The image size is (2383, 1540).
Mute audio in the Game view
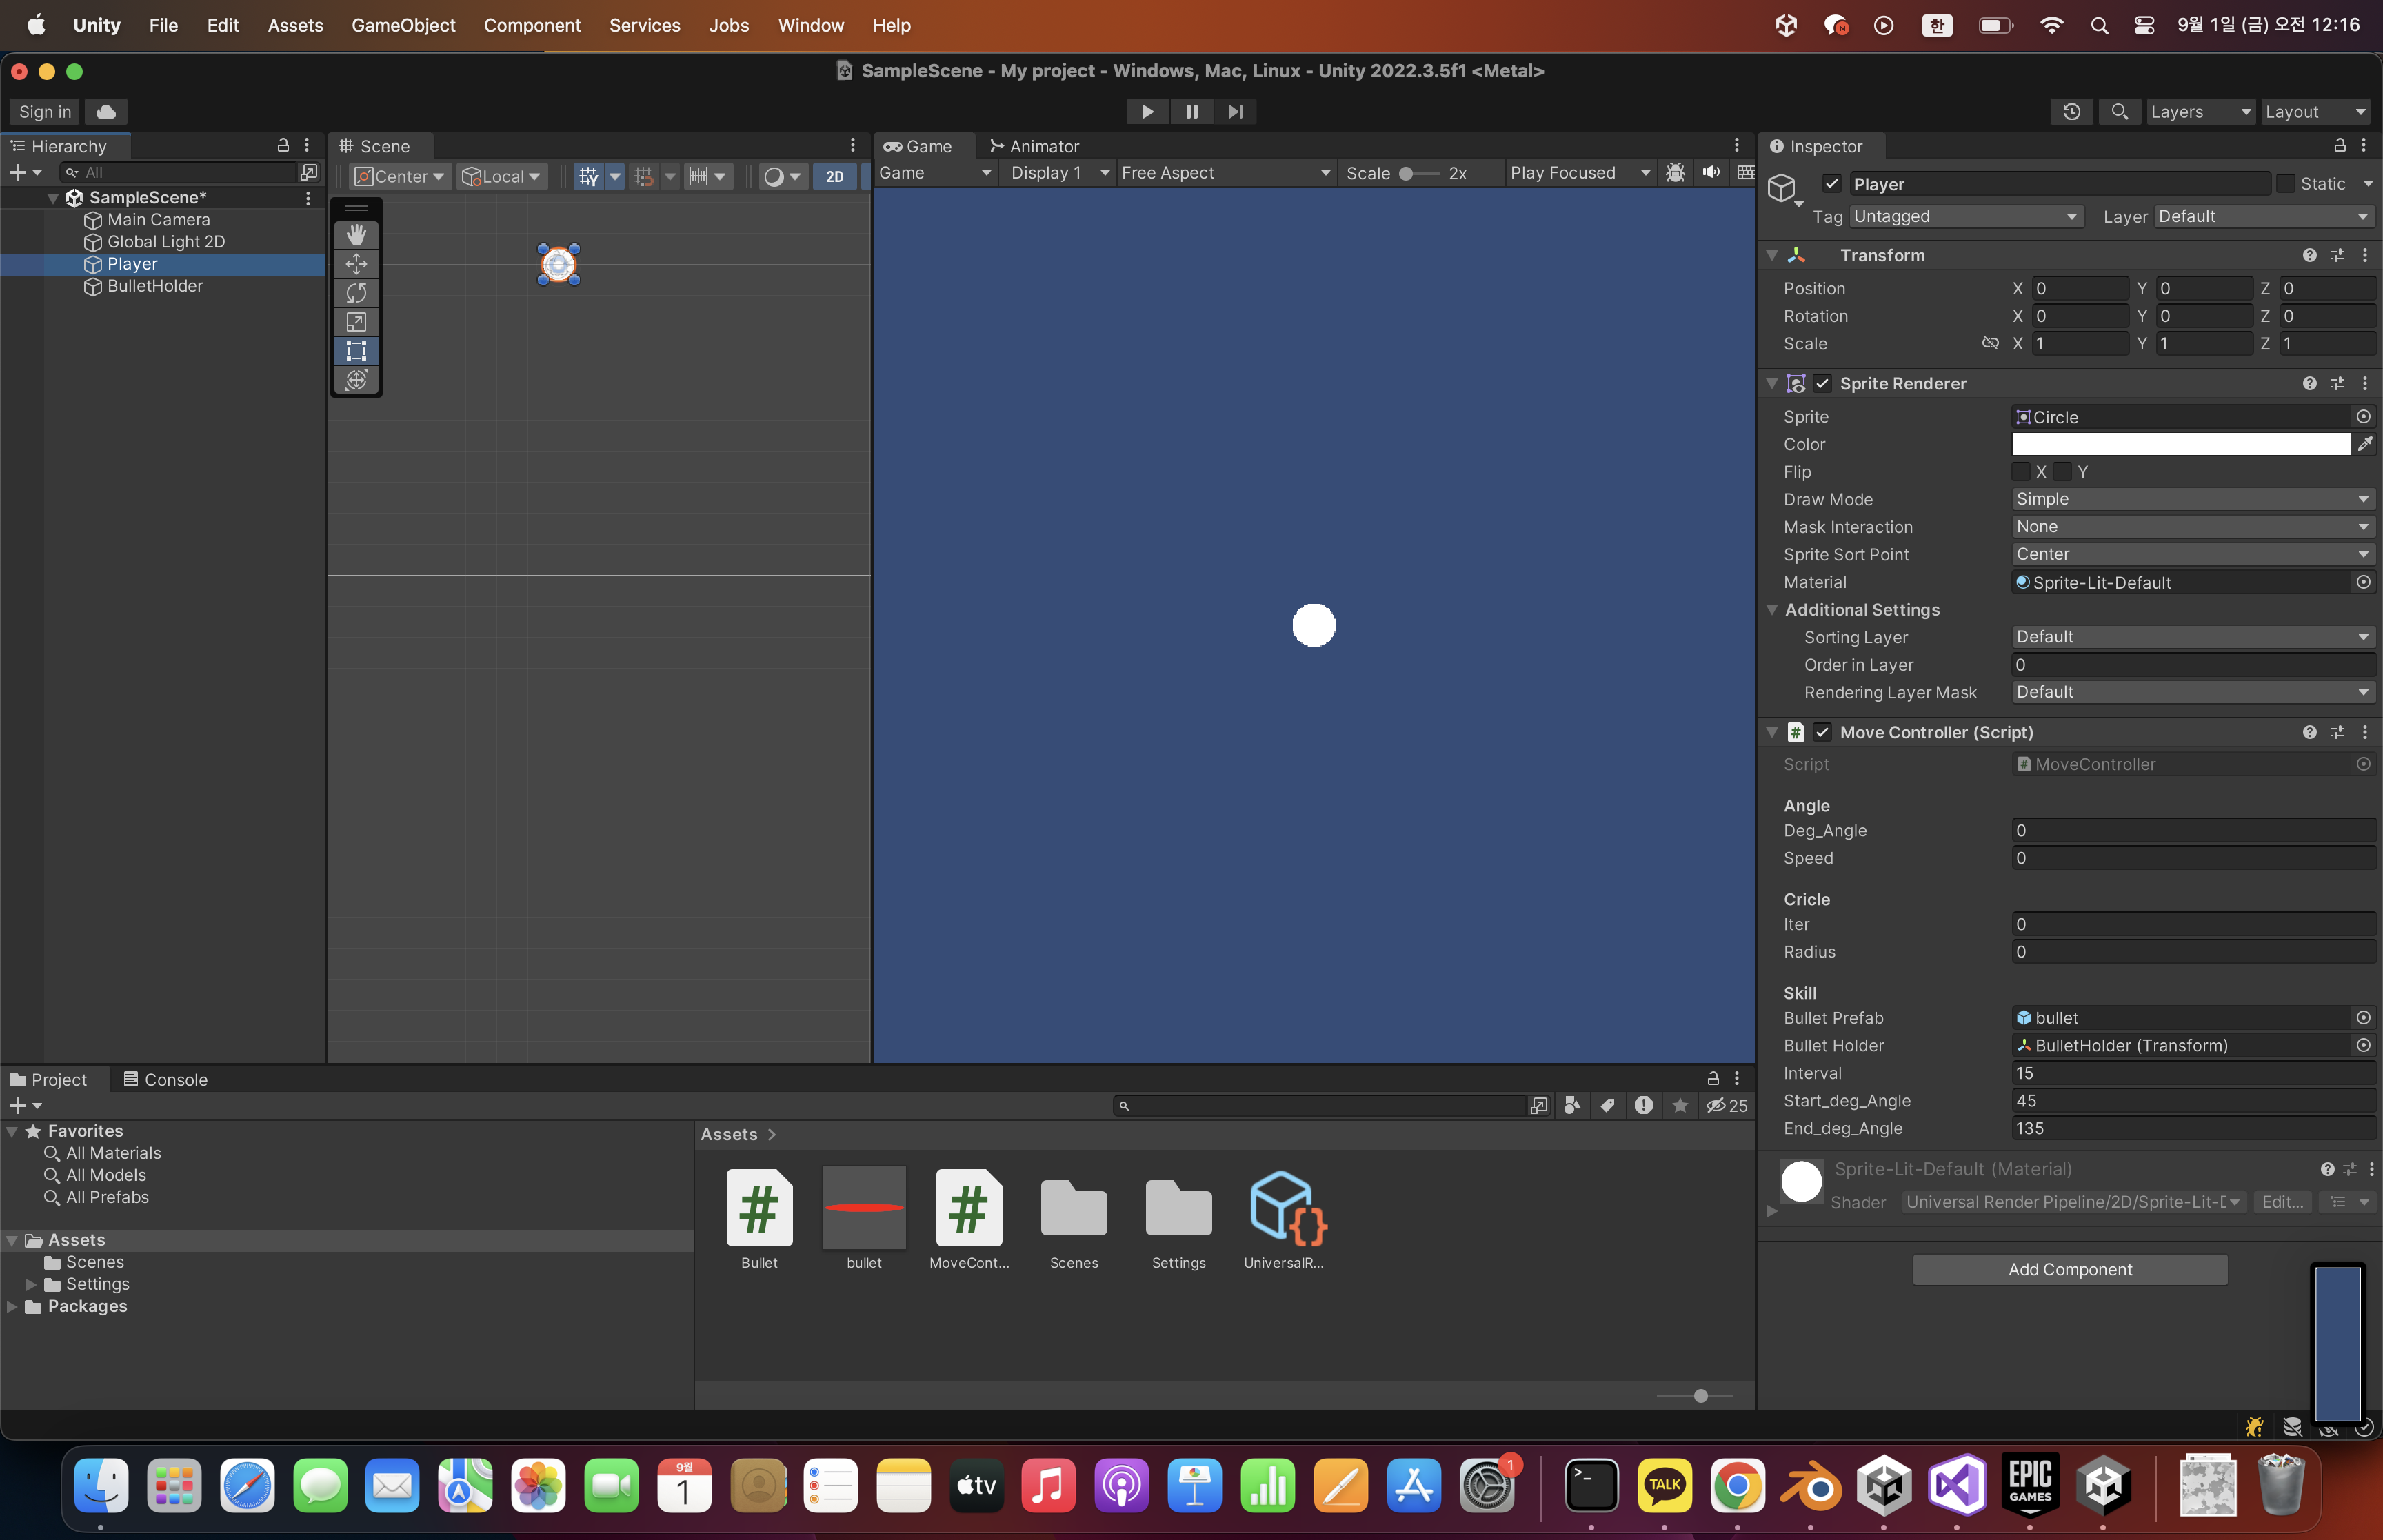tap(1711, 173)
